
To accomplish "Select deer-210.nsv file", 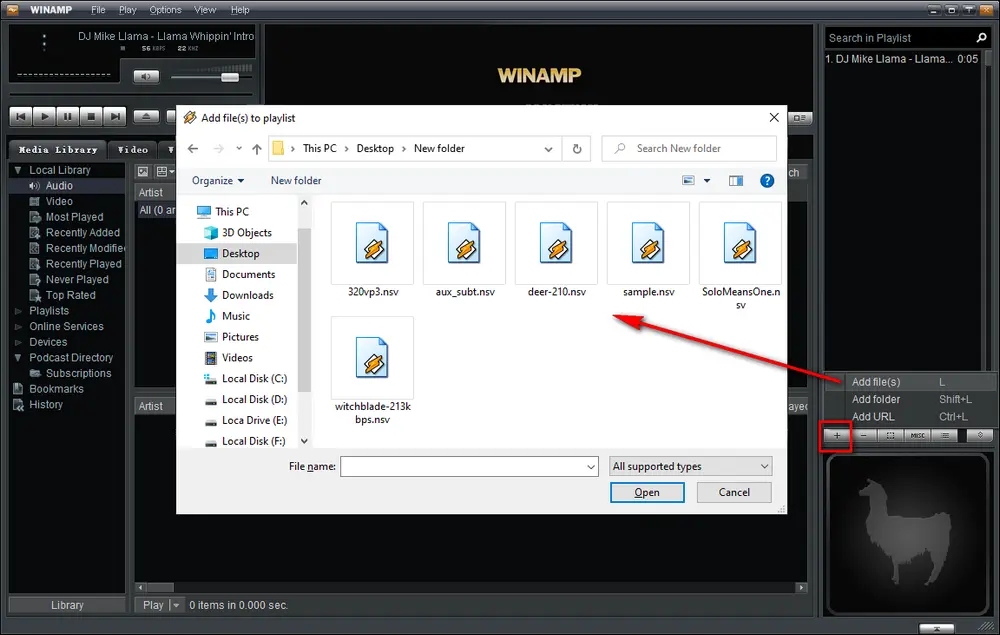I will [x=556, y=251].
